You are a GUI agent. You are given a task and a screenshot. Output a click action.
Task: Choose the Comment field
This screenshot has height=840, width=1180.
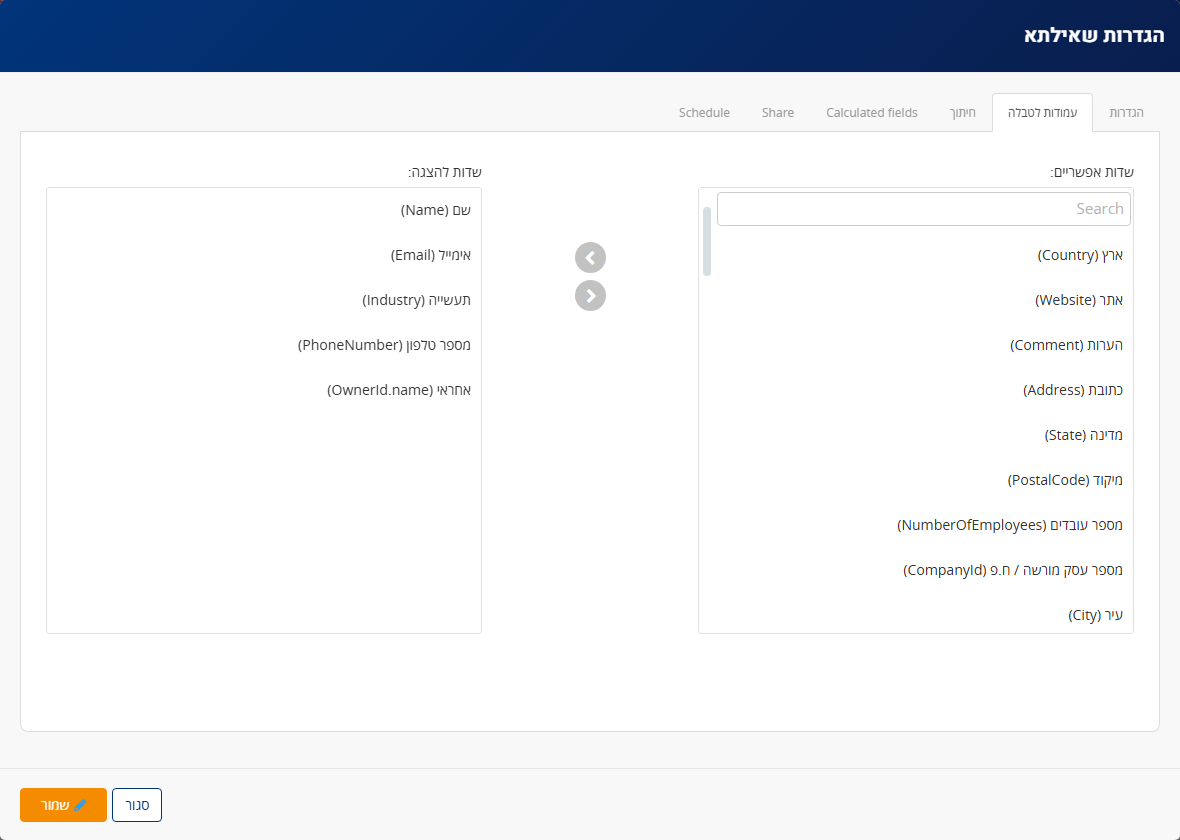click(x=916, y=345)
